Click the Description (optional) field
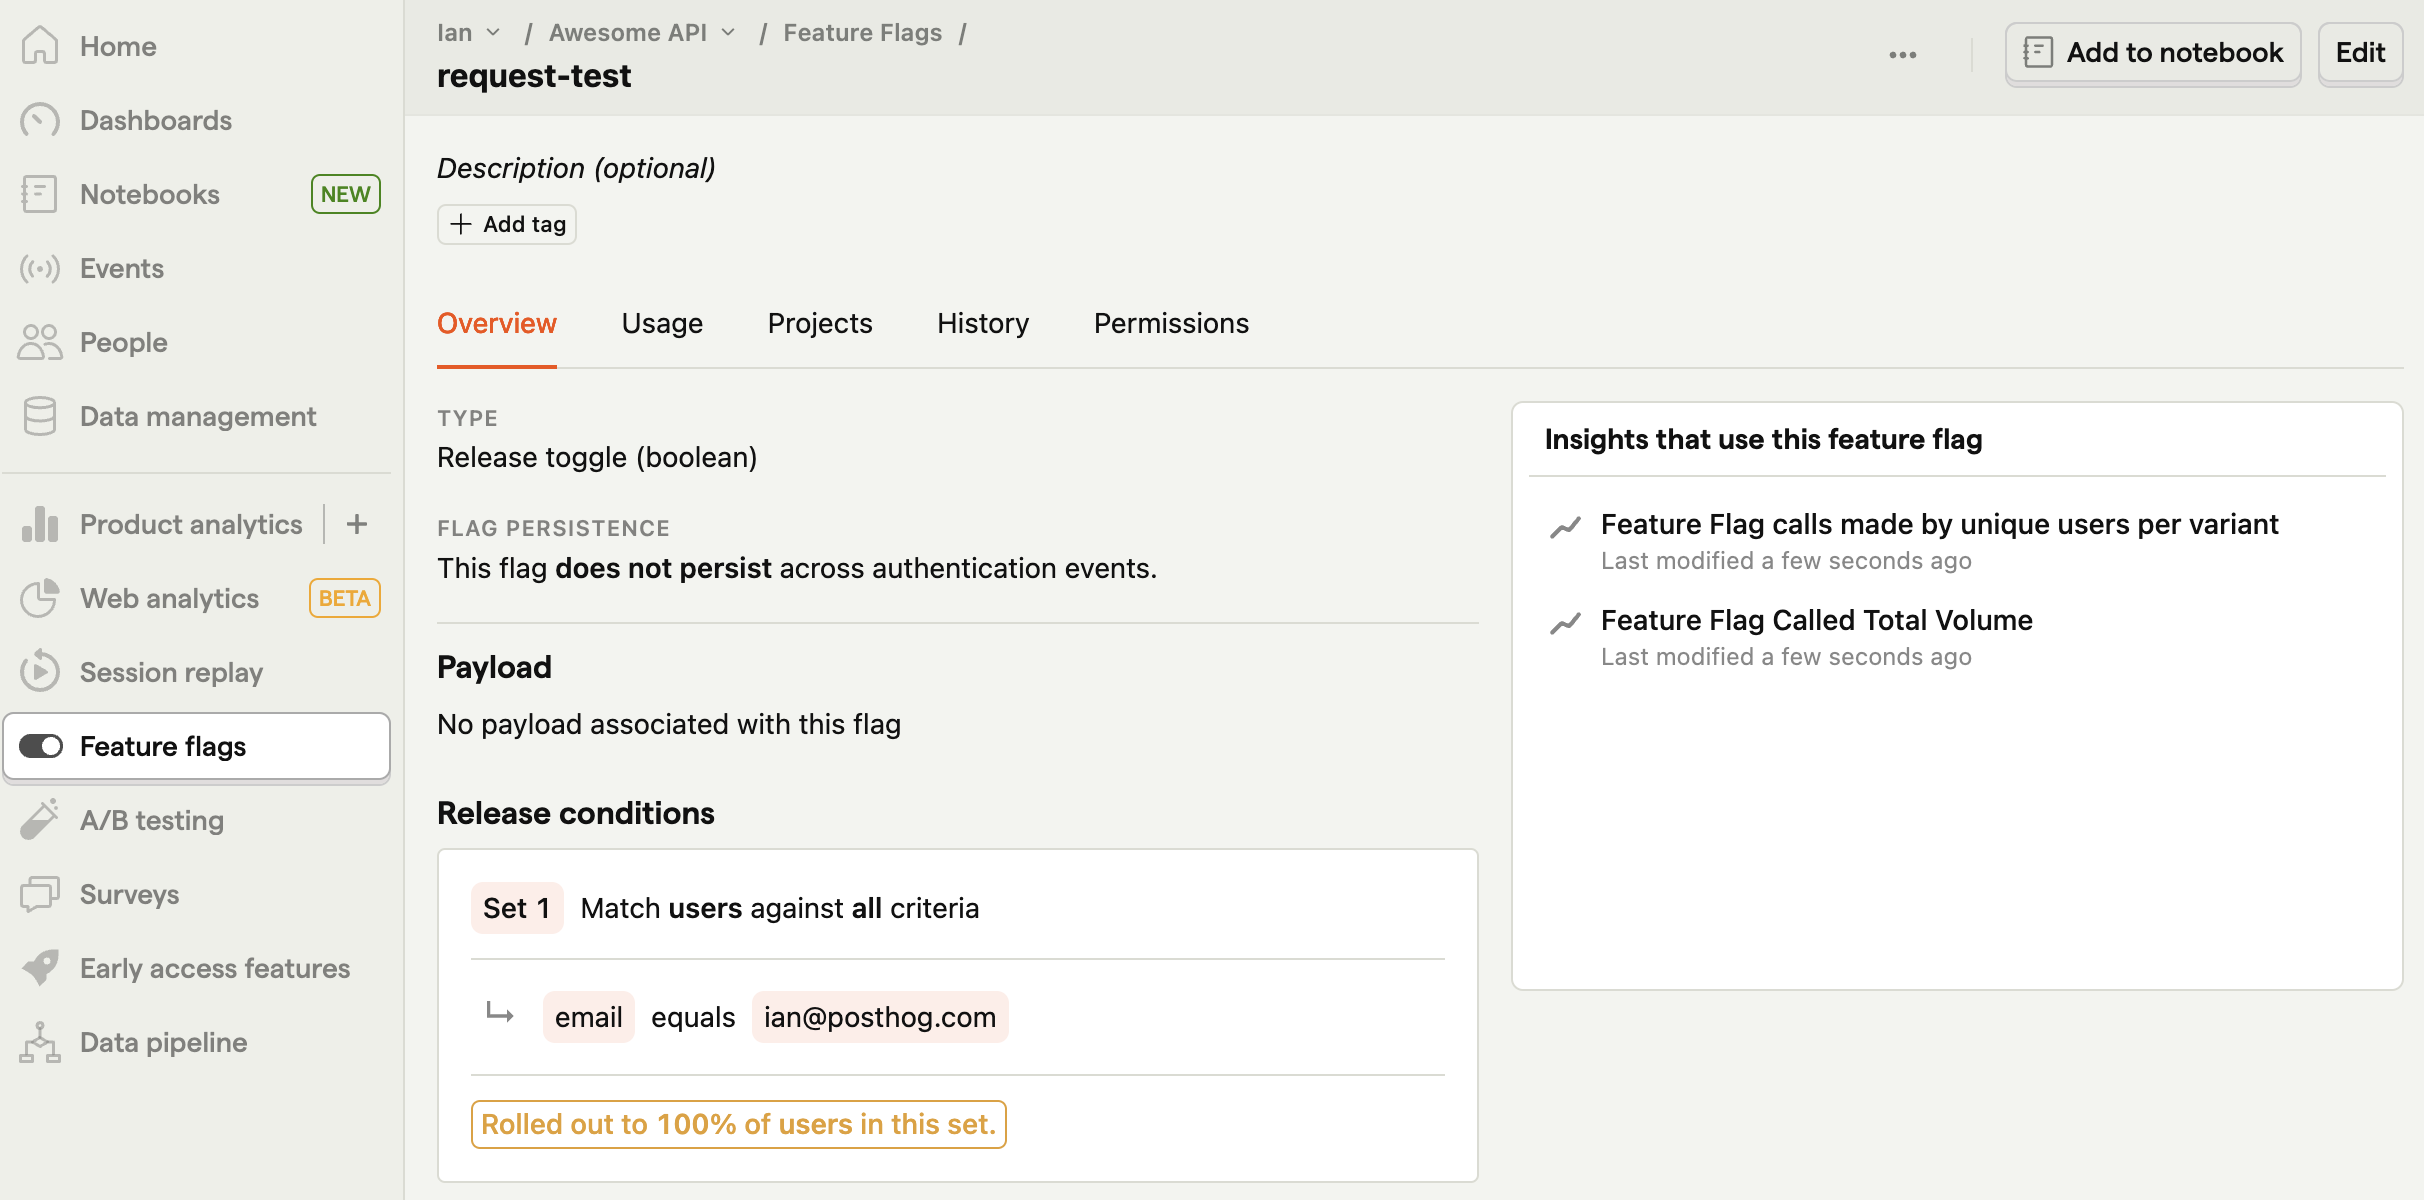Screen dimensions: 2424x1200 pyautogui.click(x=576, y=168)
